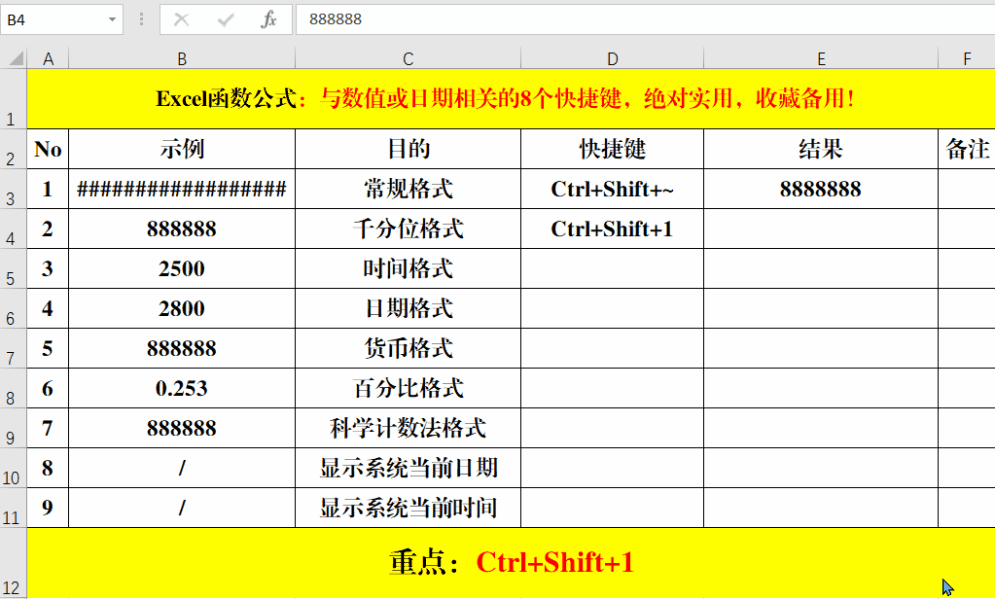Click the No cell '5' in row 7

pyautogui.click(x=48, y=349)
